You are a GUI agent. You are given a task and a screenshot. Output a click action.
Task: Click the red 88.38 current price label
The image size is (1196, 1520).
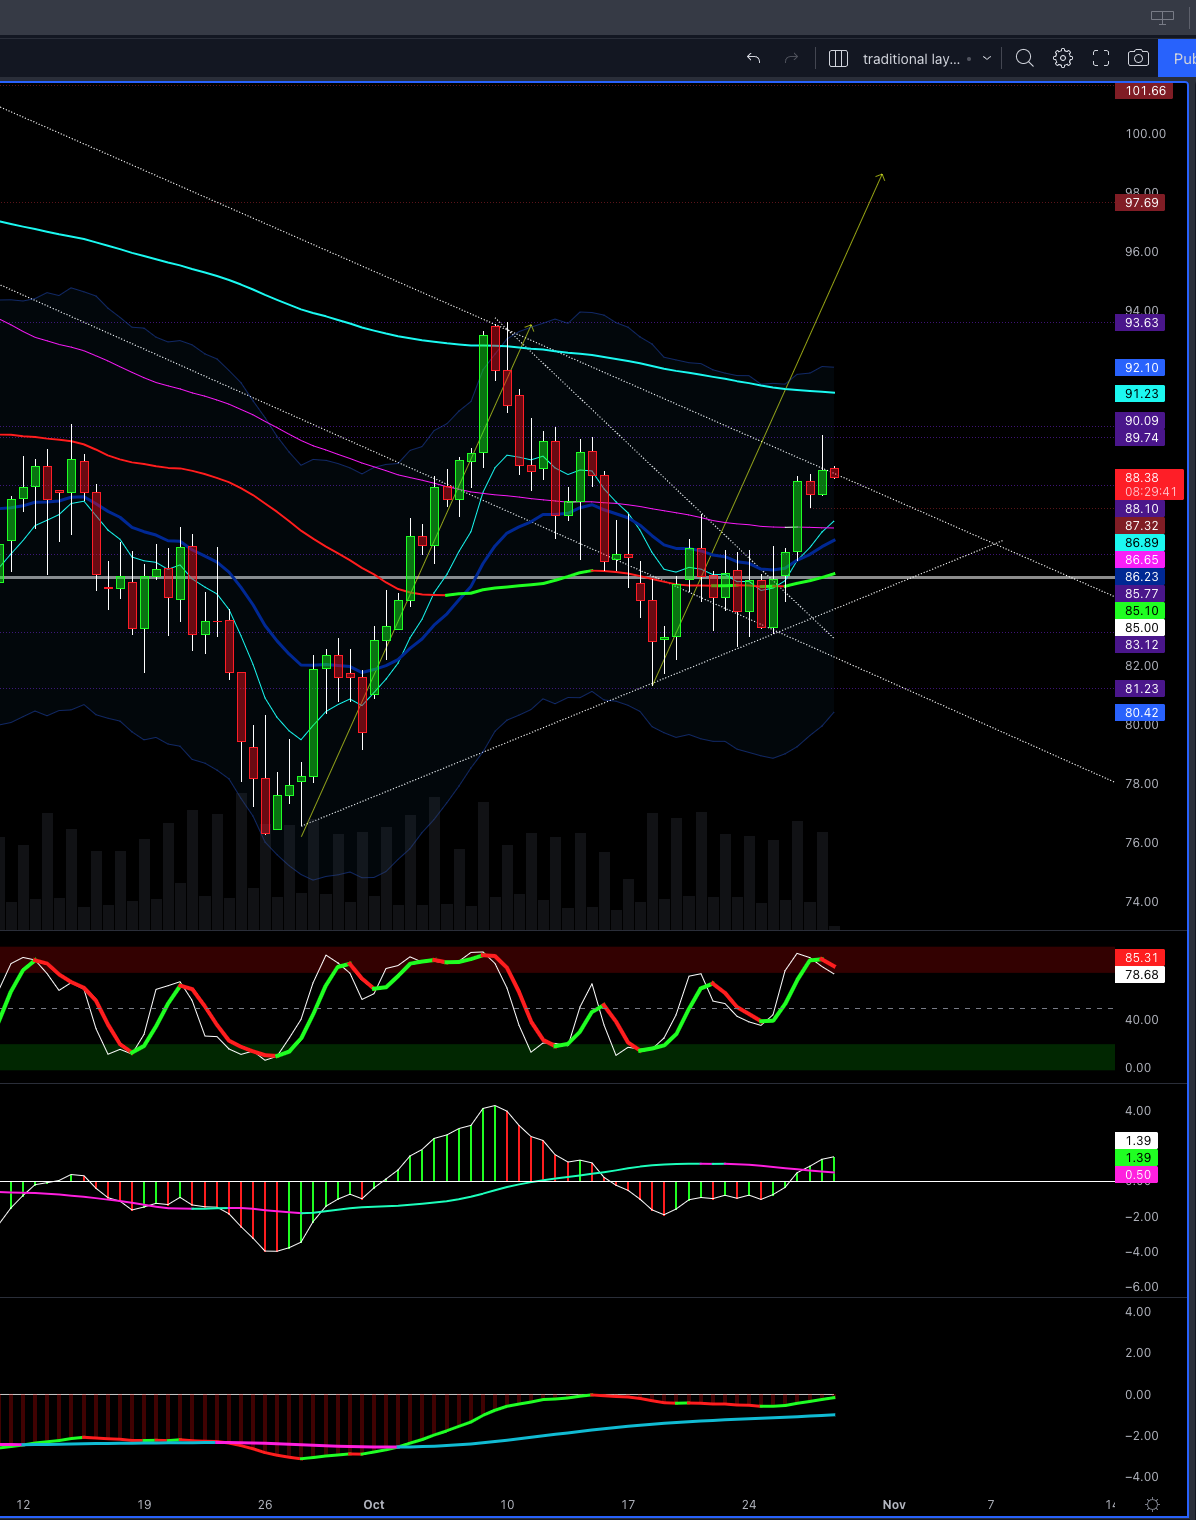pyautogui.click(x=1141, y=479)
